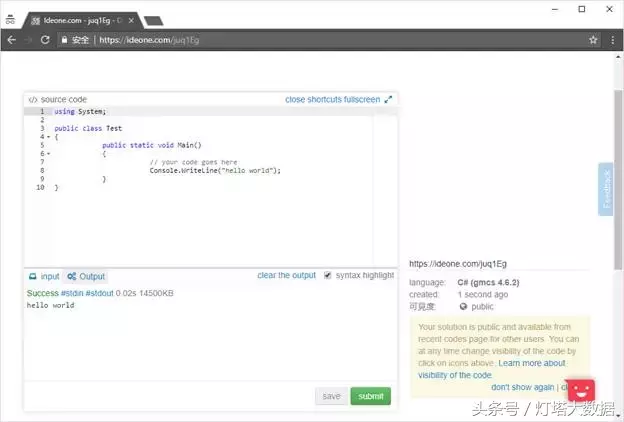Image resolution: width=624 pixels, height=422 pixels.
Task: Collapse code fold arrow at line 6
Action: [48, 154]
